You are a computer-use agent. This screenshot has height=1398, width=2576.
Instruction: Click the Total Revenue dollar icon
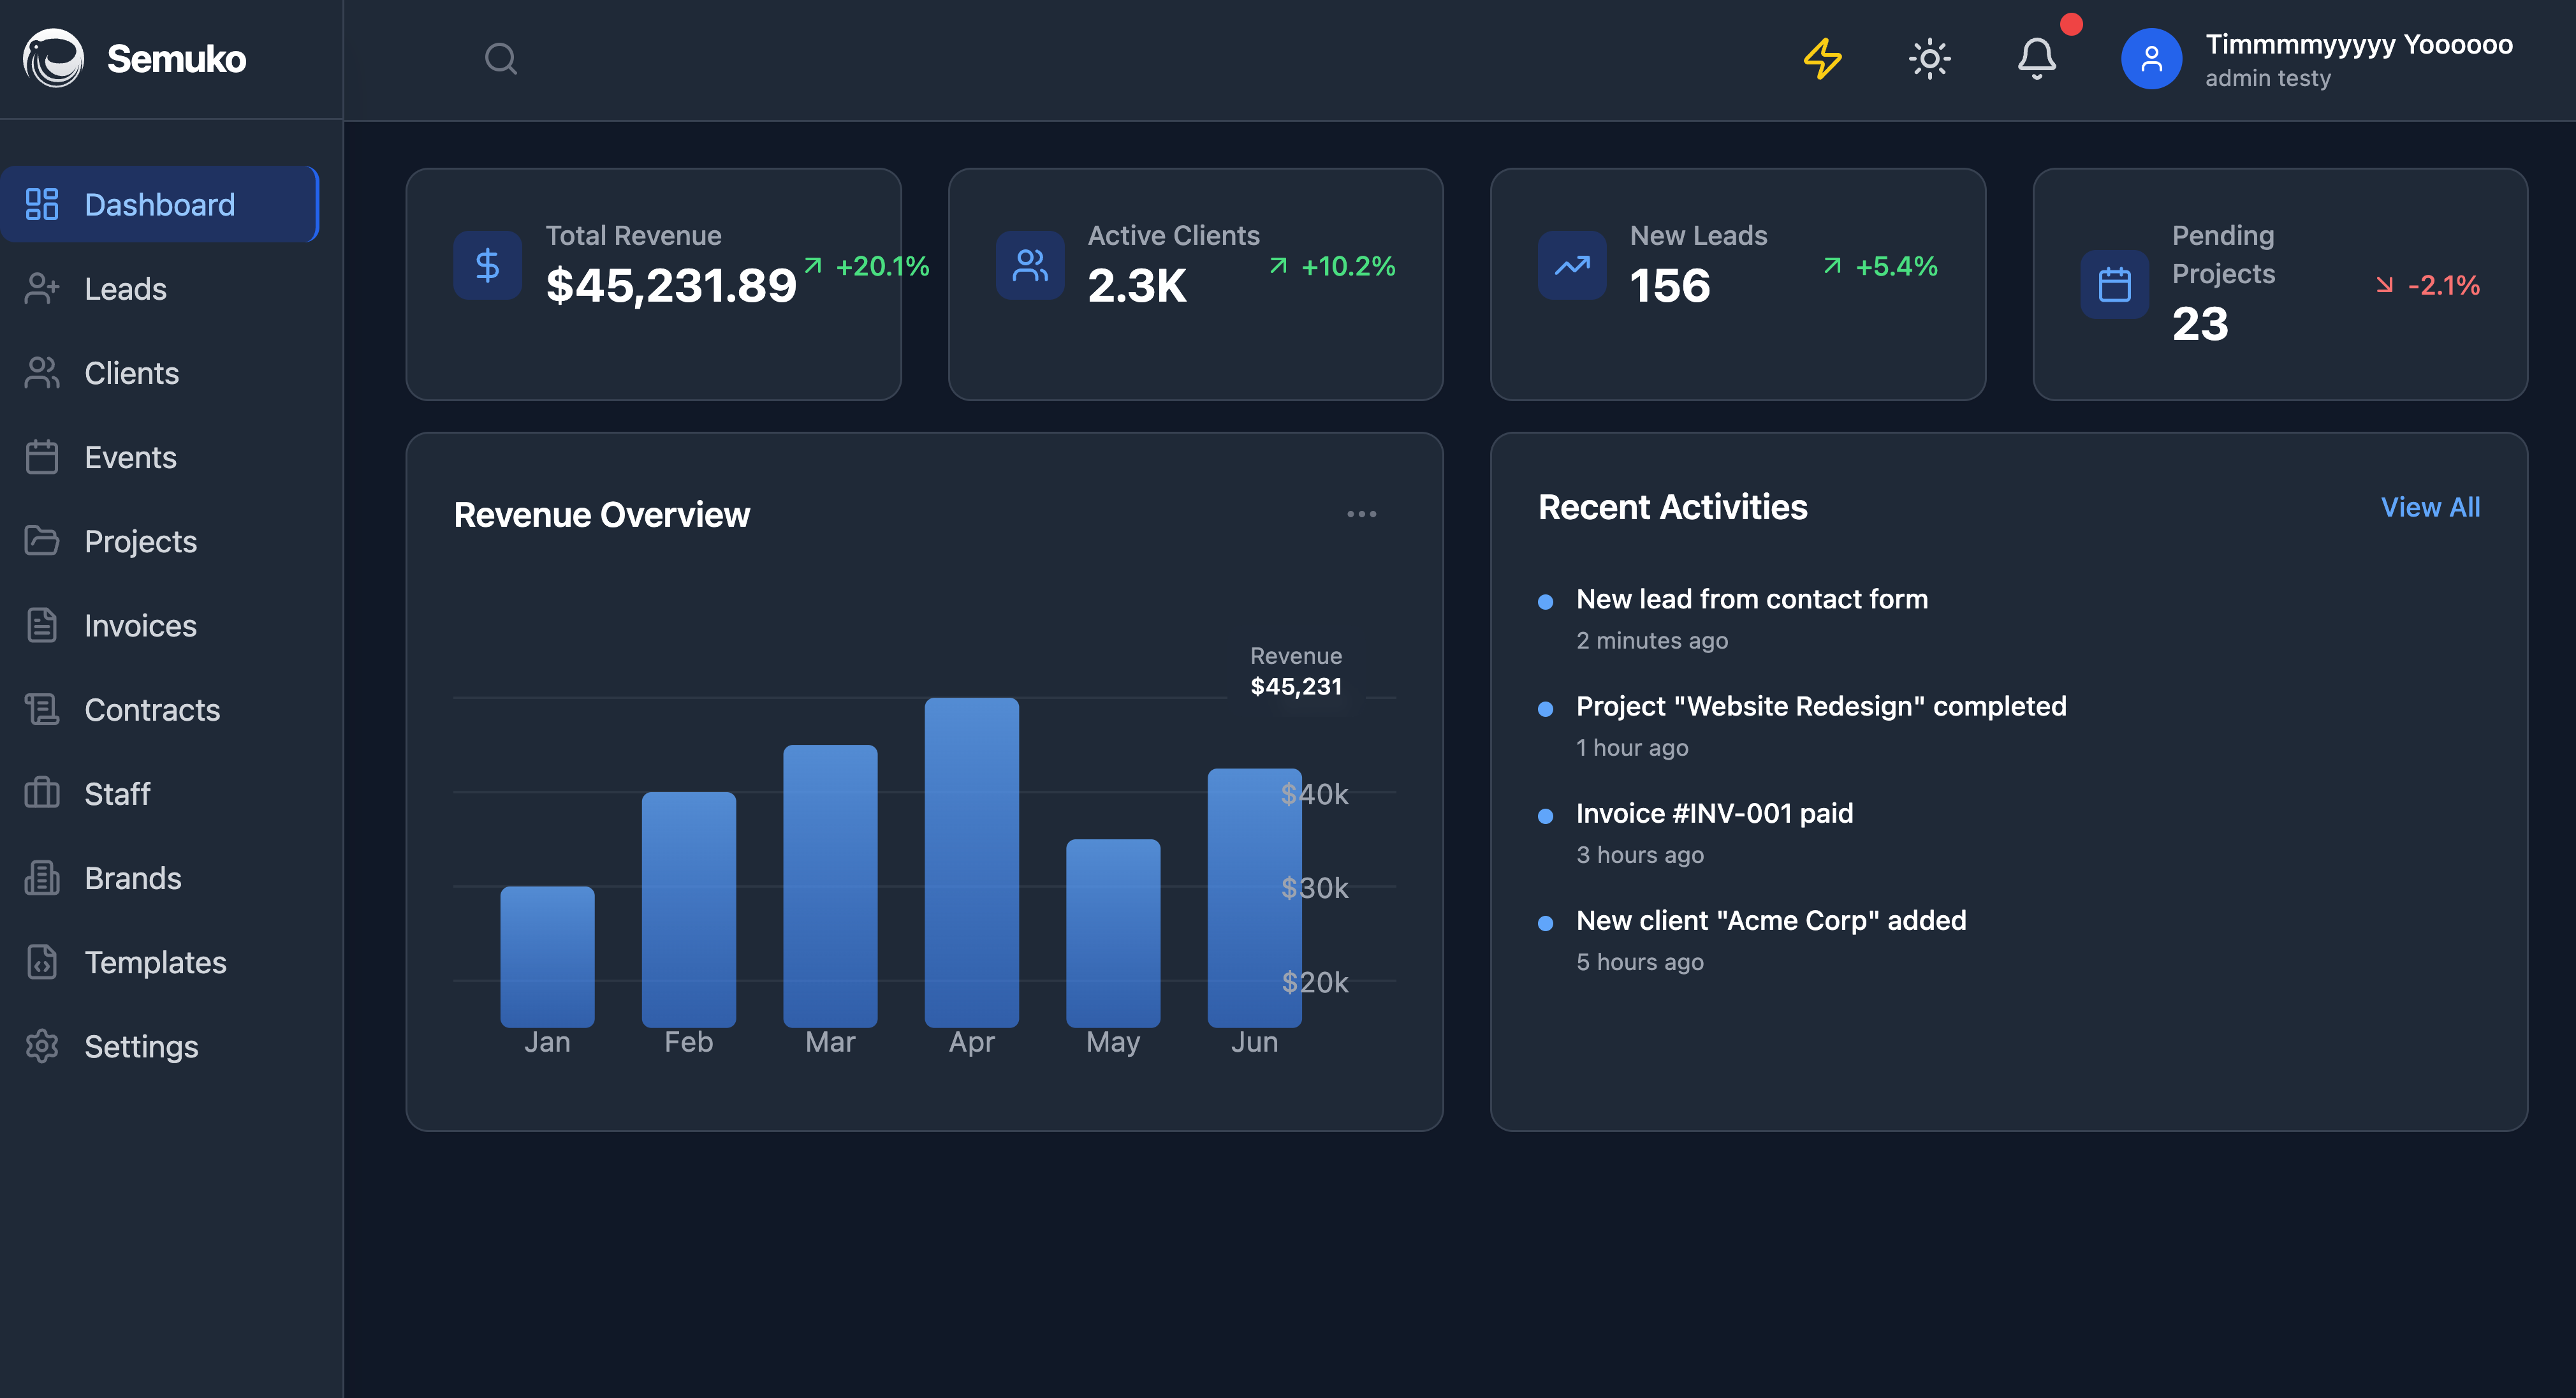coord(487,266)
